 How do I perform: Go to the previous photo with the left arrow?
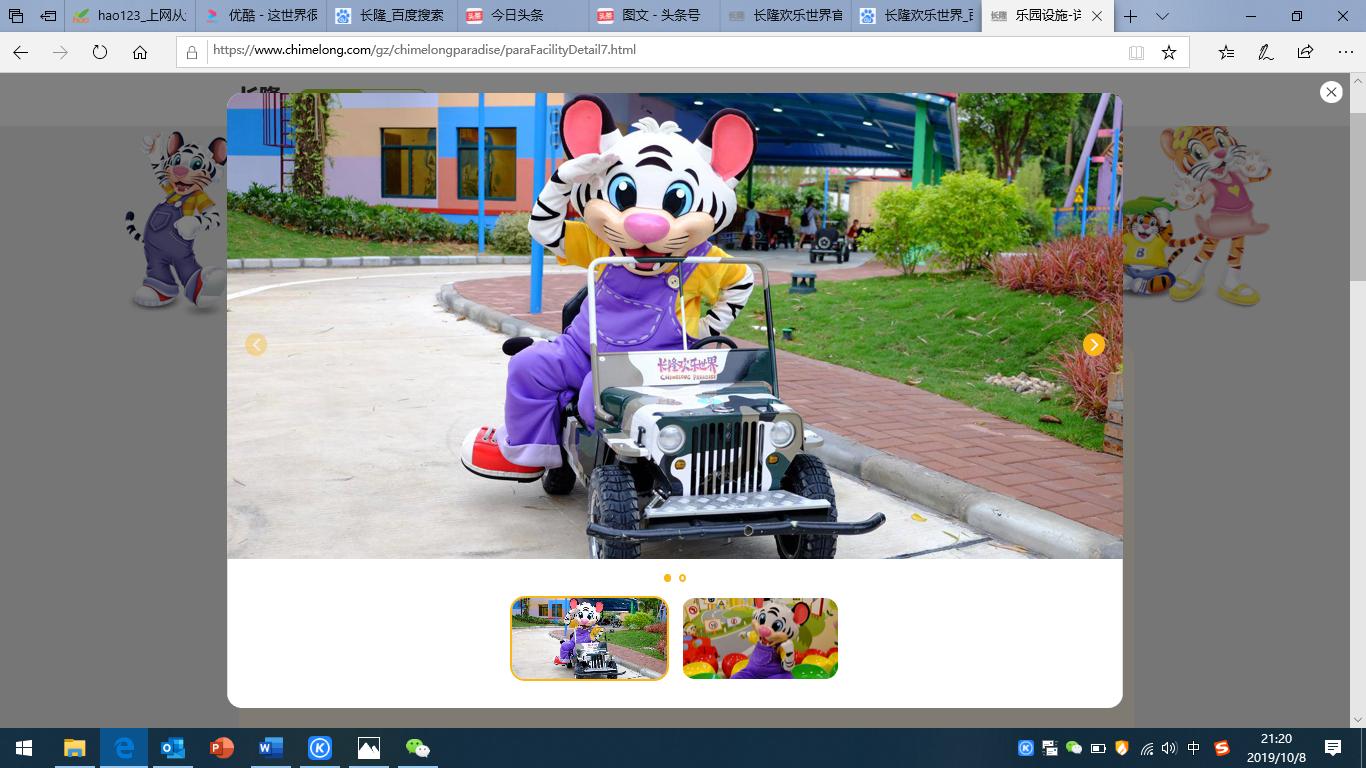[256, 345]
